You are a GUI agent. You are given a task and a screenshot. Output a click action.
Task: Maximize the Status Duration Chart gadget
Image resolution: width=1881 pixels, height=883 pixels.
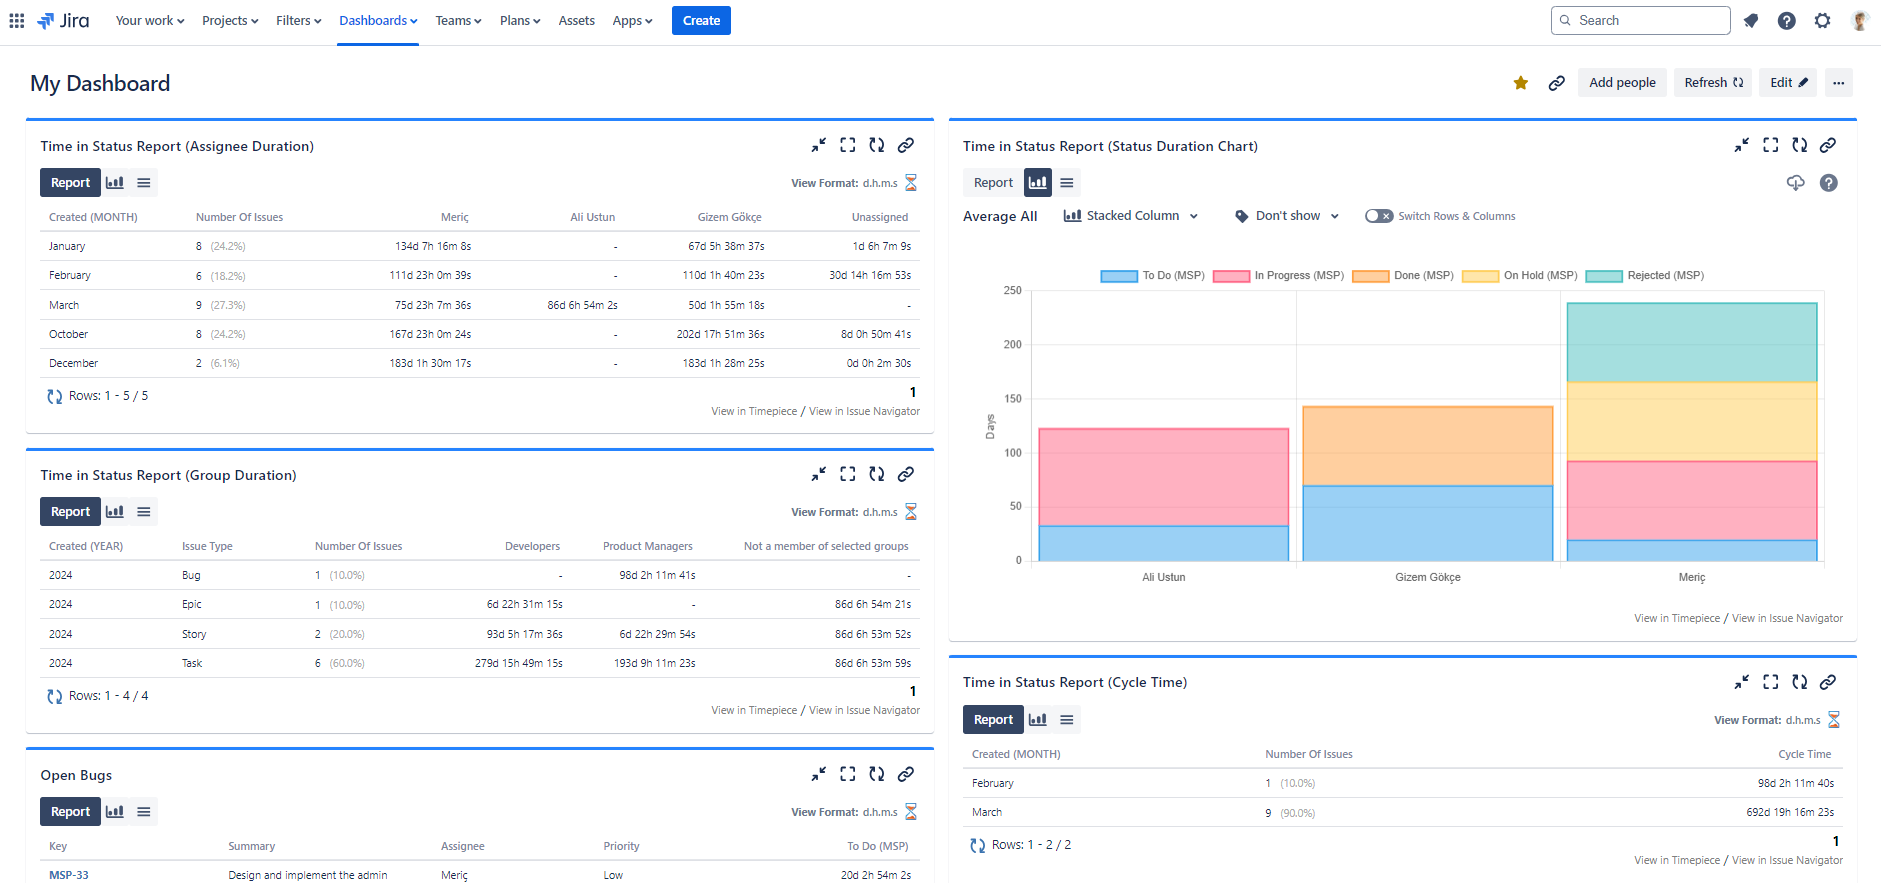1770,145
